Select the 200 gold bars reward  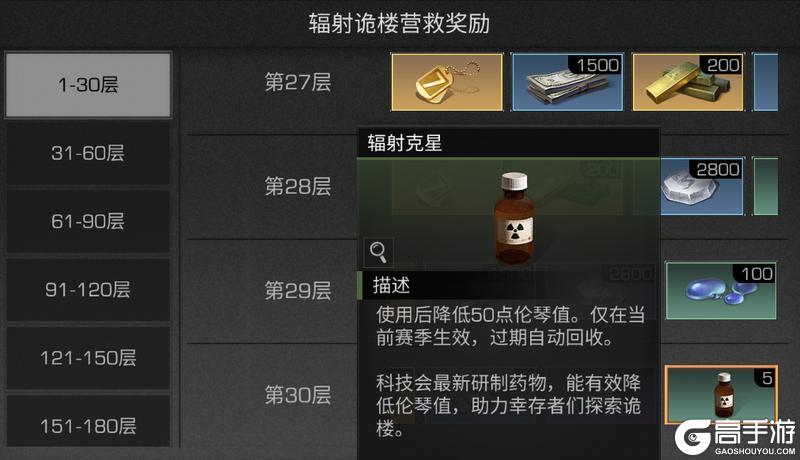click(x=688, y=82)
